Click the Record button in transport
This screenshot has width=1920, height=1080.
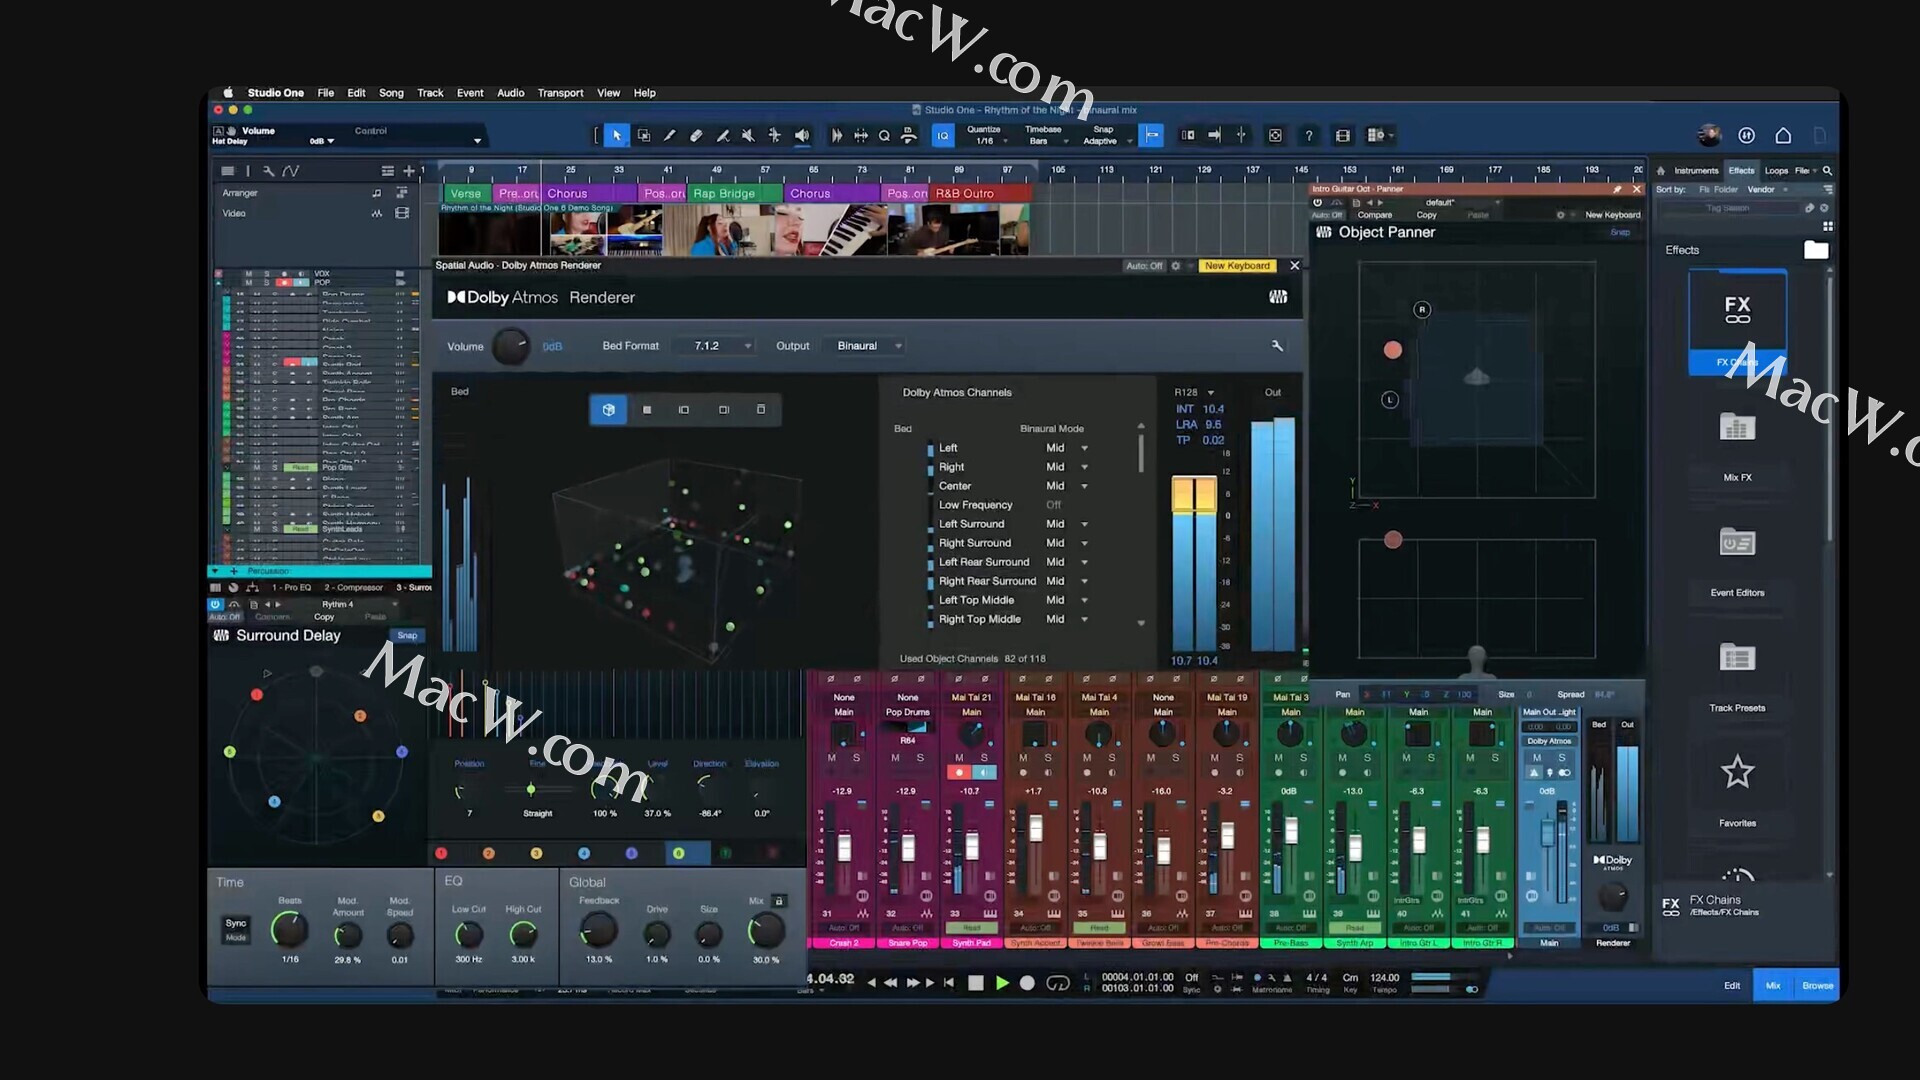pos(1027,983)
